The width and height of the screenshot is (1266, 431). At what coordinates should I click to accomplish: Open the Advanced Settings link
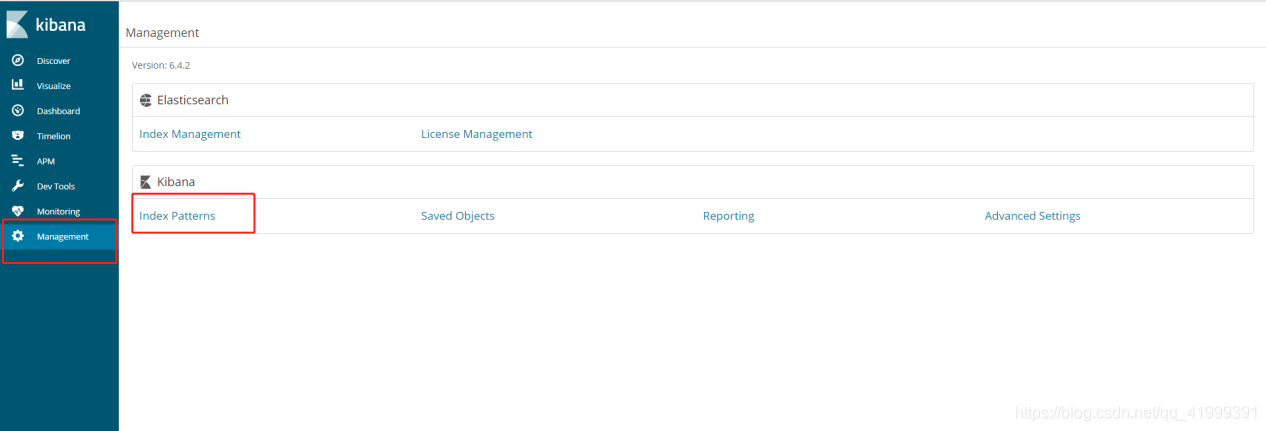point(1032,216)
